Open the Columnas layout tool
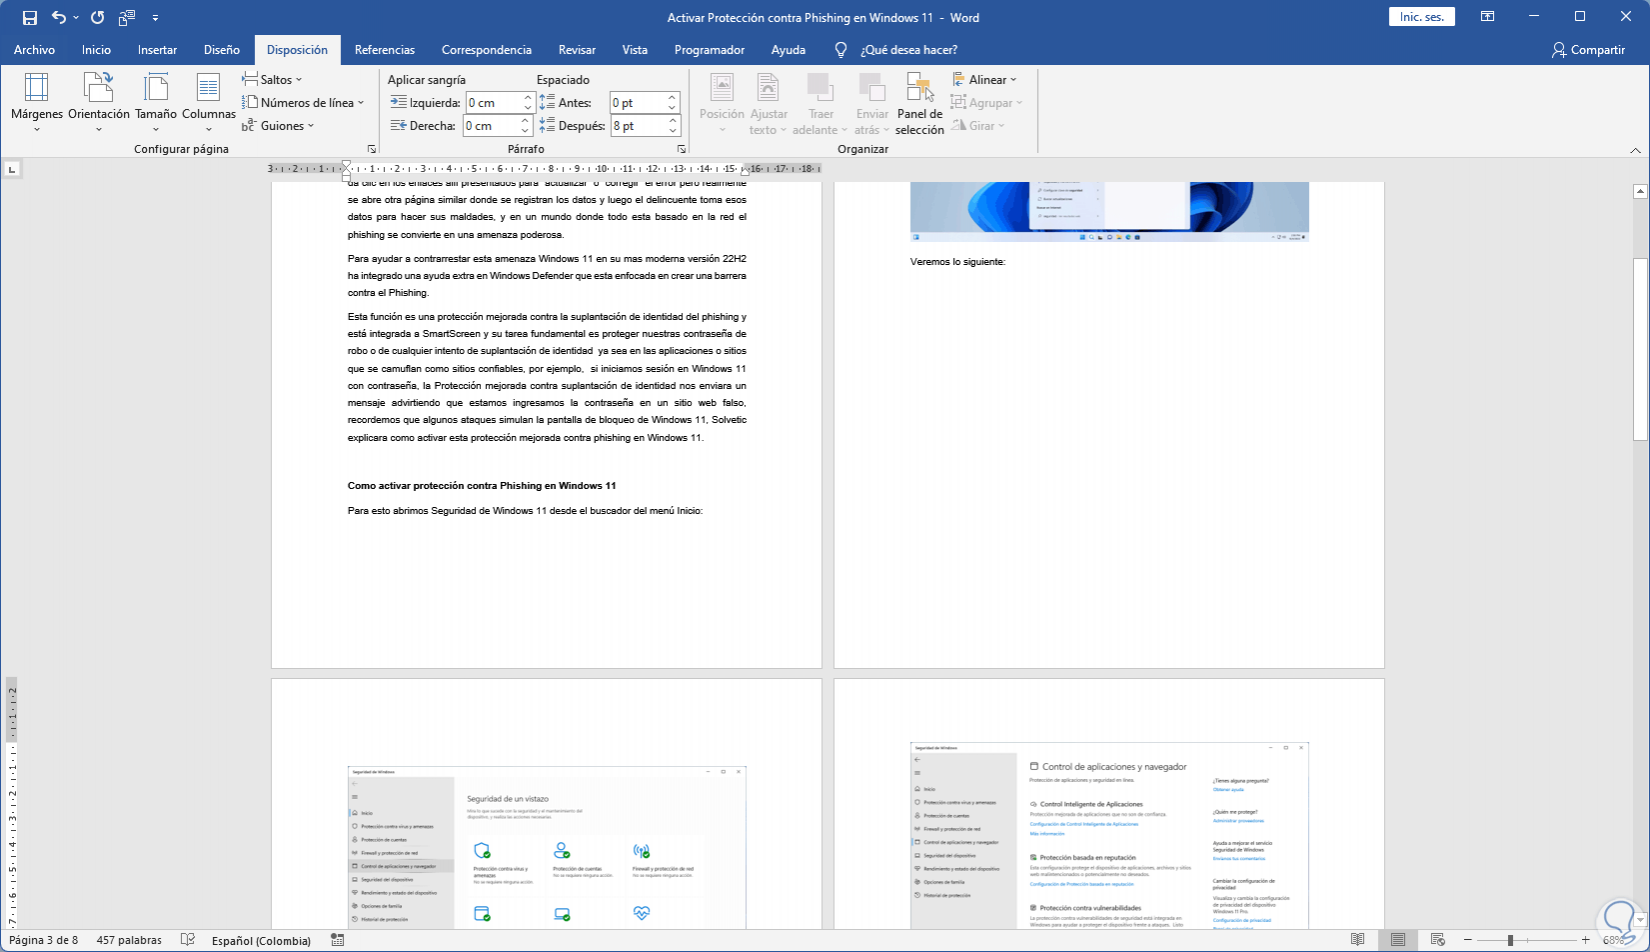Screen dimensions: 1650x952 (208, 103)
